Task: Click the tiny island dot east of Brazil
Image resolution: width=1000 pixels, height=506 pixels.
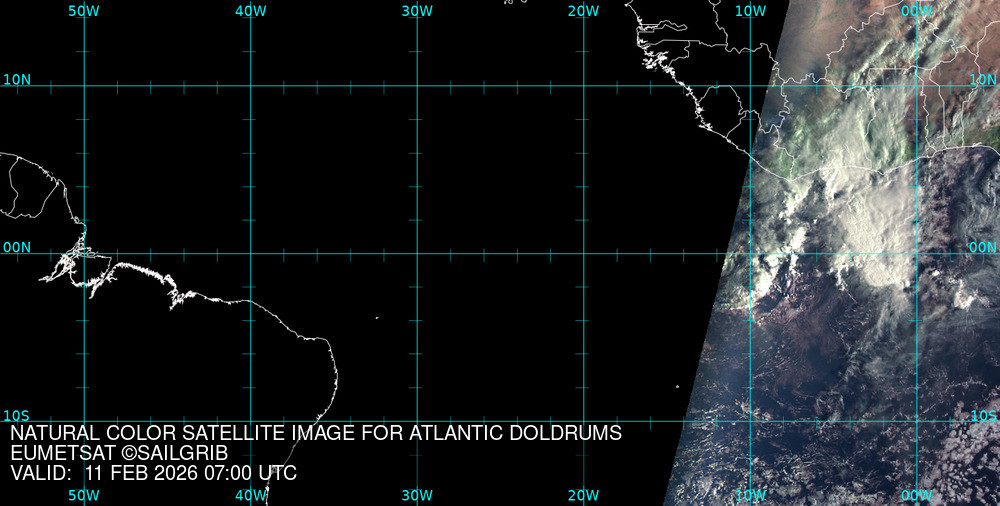Action: click(x=377, y=319)
